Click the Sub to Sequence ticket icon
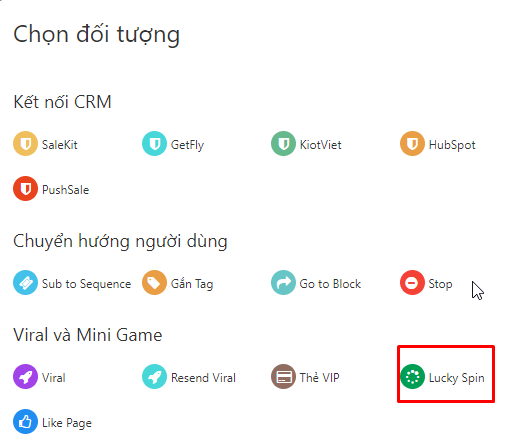 click(25, 282)
